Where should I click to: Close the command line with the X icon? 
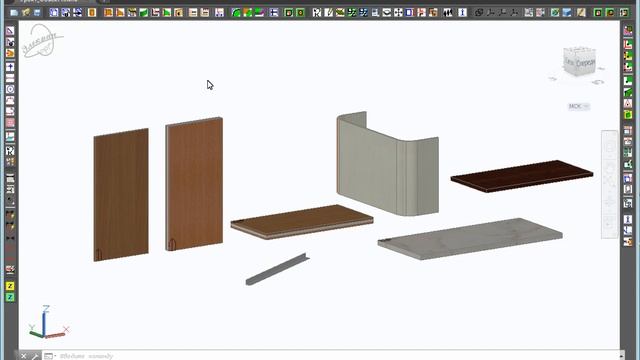point(24,356)
